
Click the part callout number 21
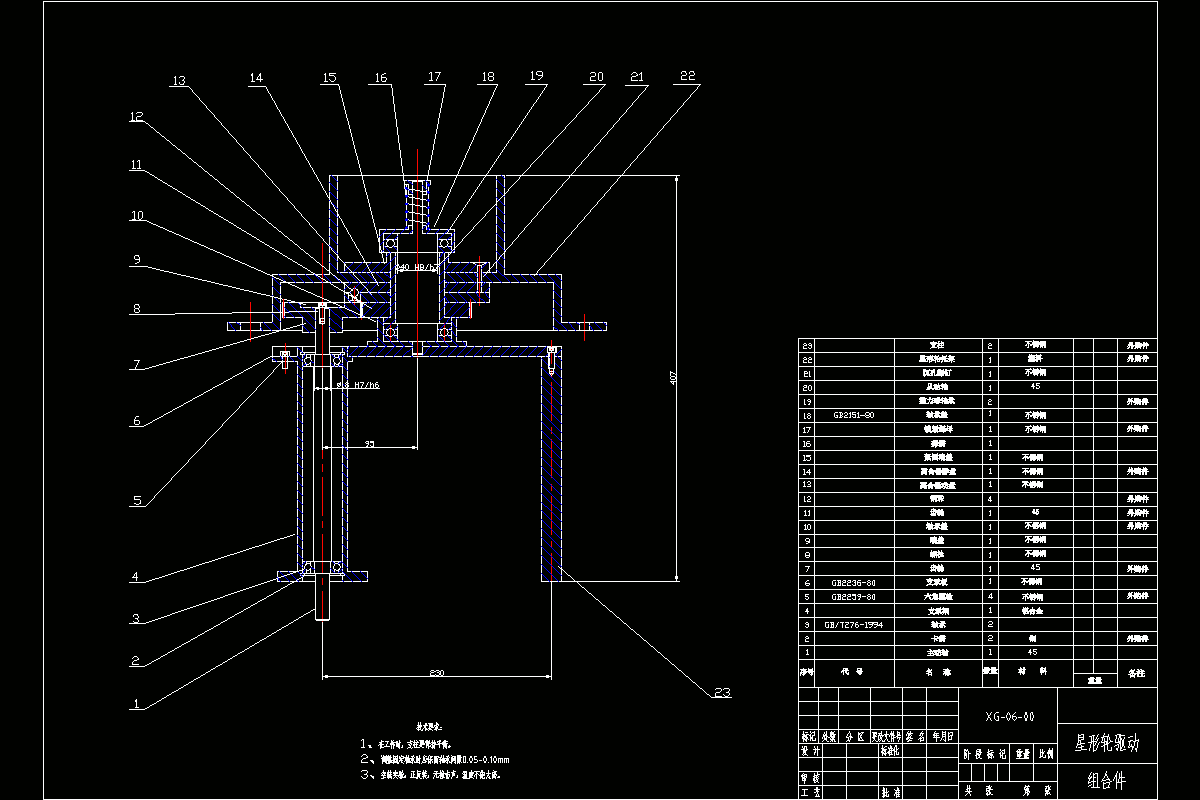636,77
